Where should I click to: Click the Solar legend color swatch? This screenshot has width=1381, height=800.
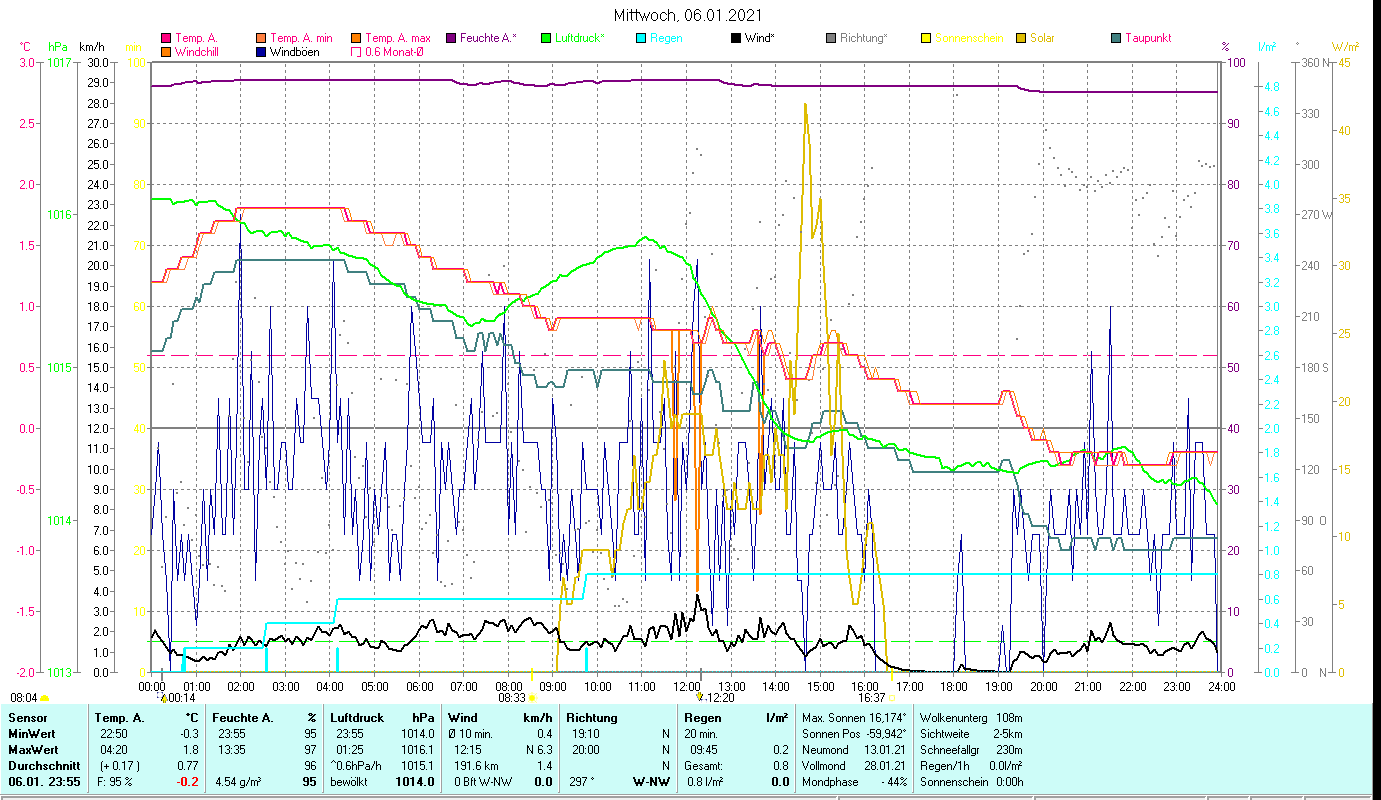tap(1020, 39)
